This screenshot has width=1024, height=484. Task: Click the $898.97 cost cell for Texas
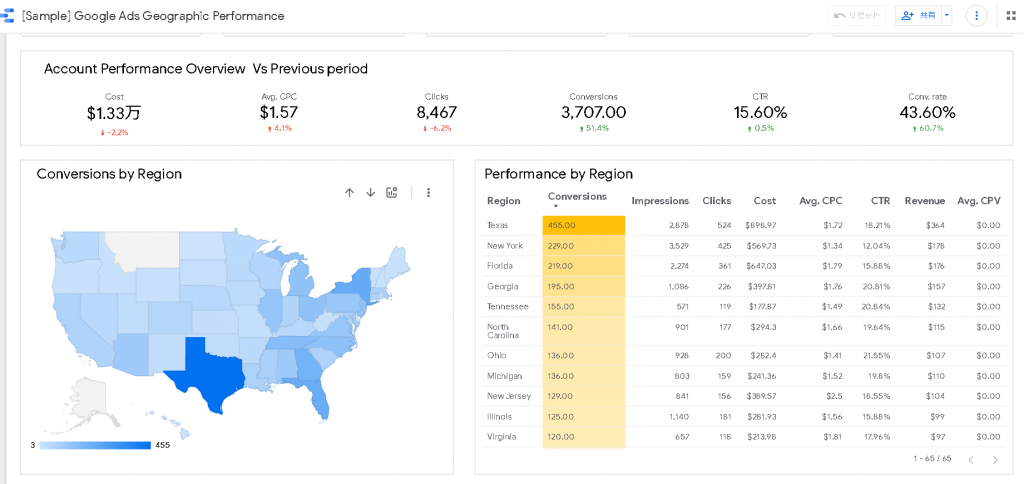tap(761, 225)
